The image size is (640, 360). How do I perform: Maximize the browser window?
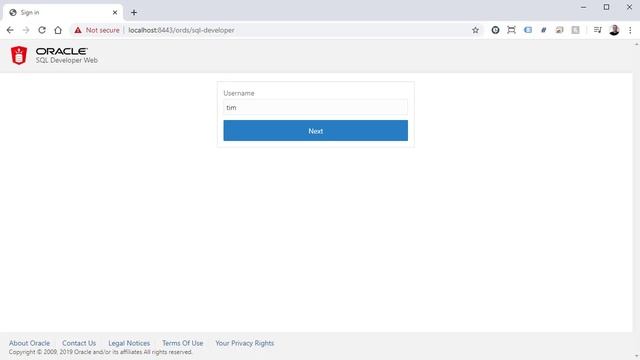click(607, 7)
